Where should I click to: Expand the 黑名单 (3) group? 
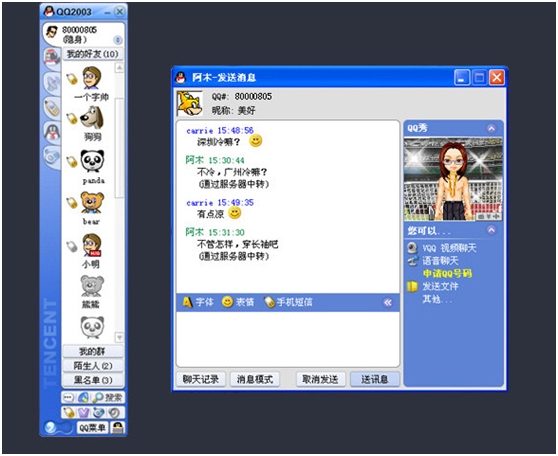[93, 380]
